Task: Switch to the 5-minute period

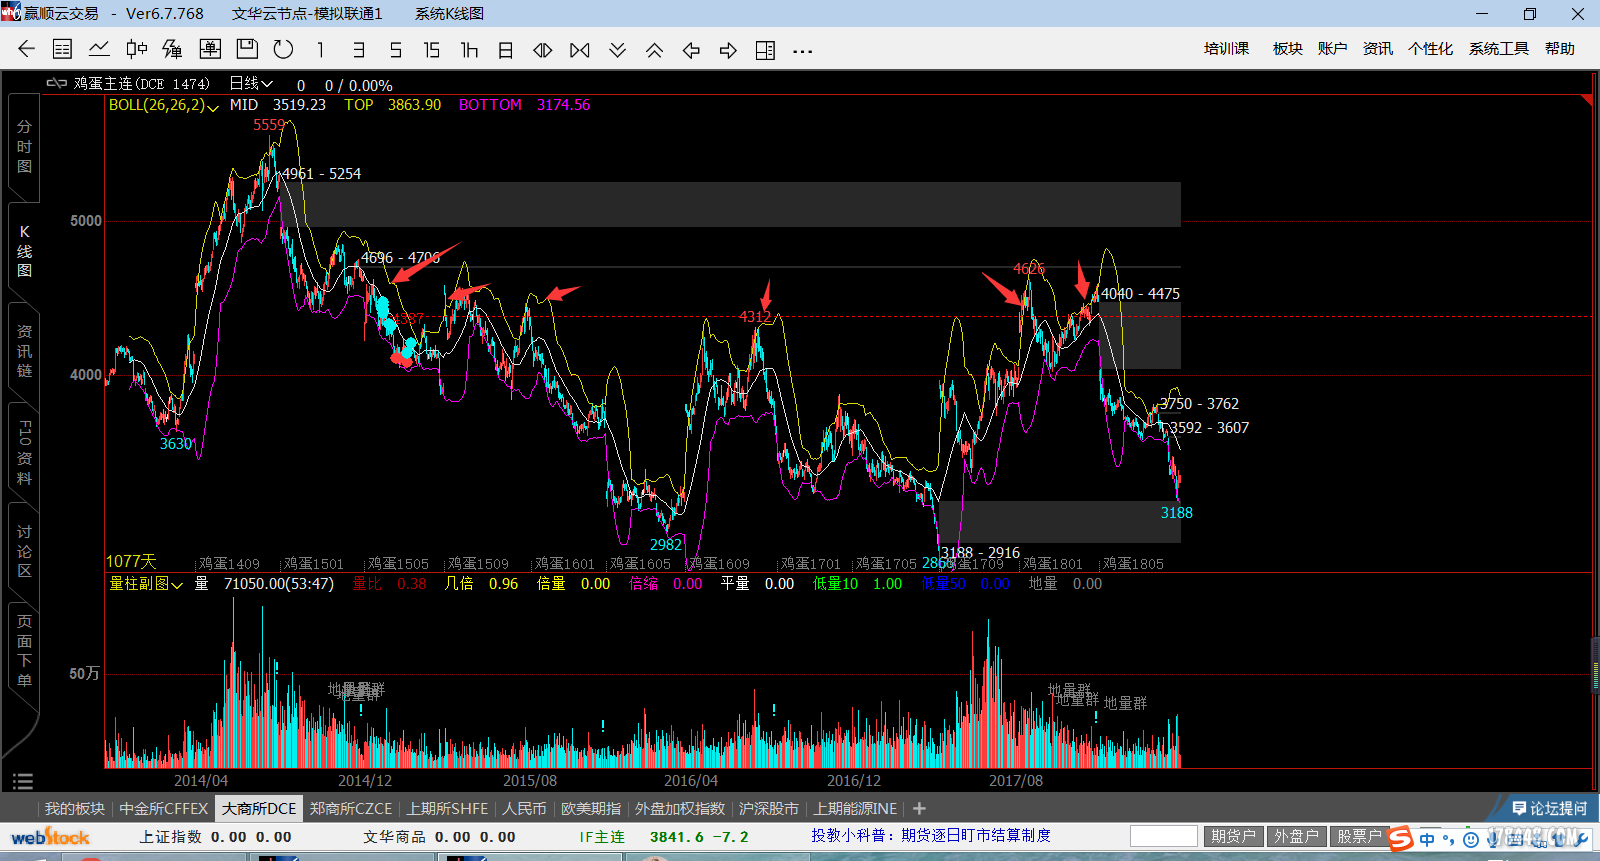Action: point(395,50)
